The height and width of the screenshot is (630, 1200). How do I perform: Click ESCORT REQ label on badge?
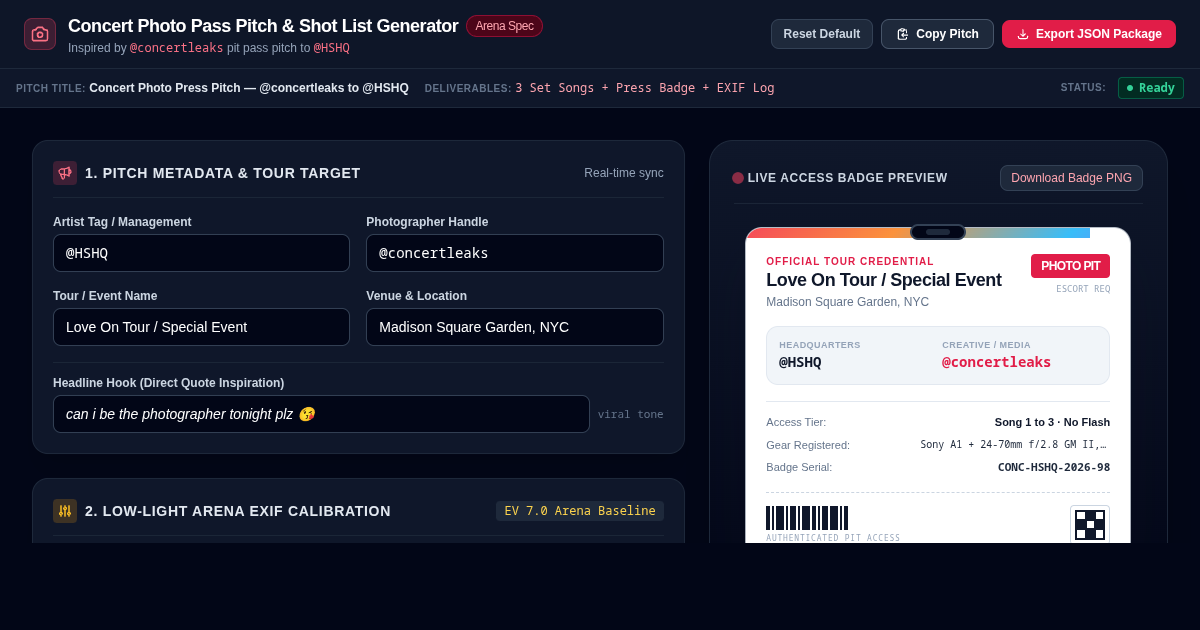(x=1083, y=289)
